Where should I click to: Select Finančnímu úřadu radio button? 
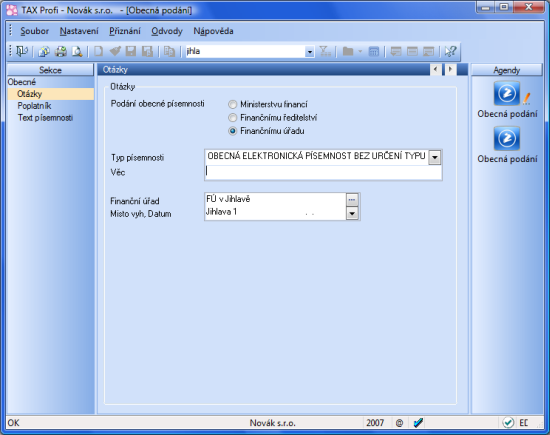(233, 131)
